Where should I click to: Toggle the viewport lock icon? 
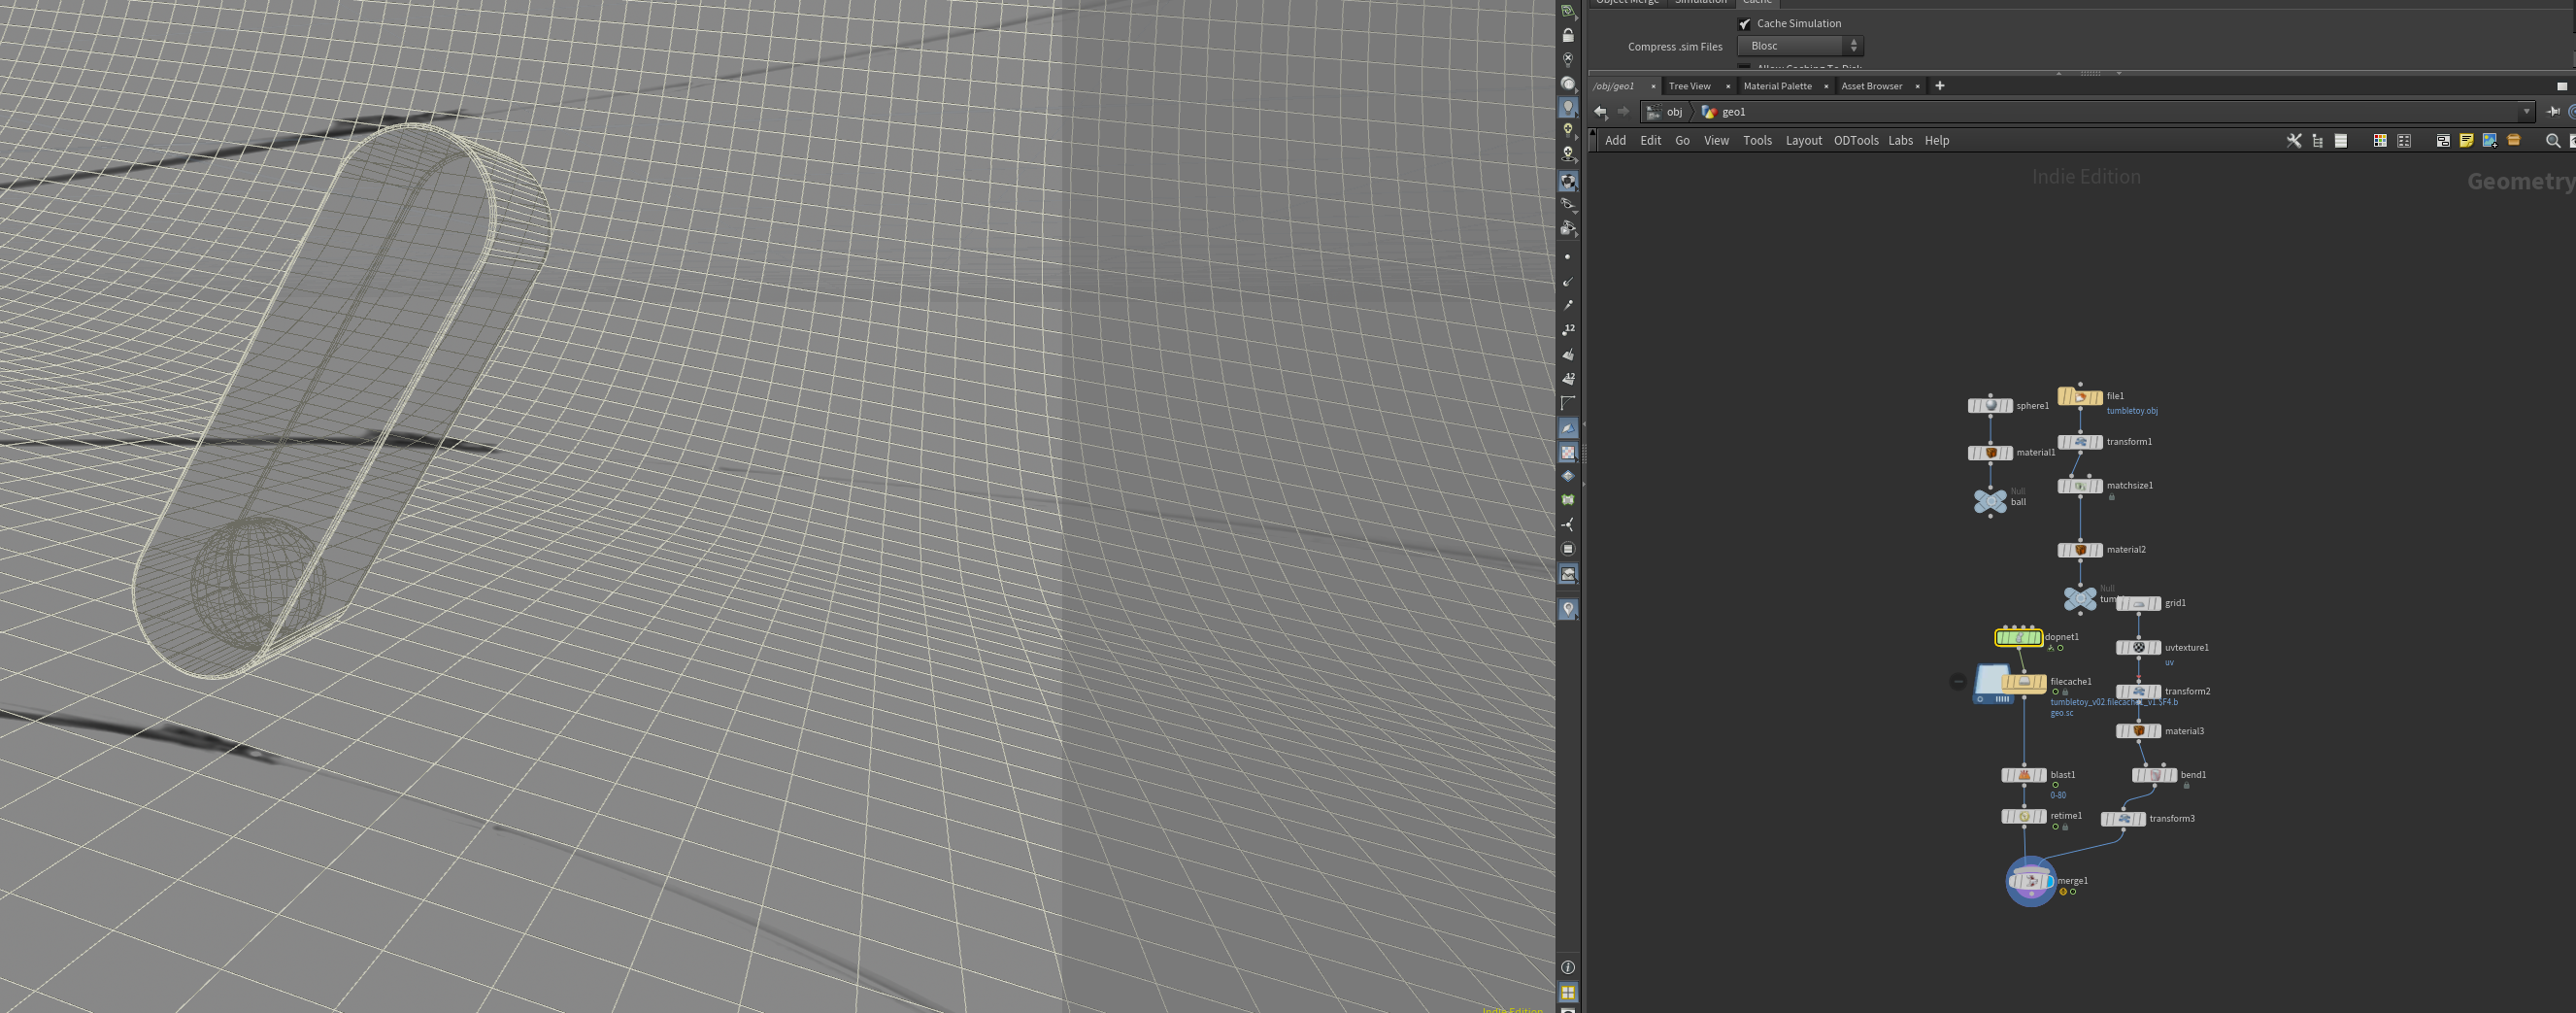[1568, 36]
